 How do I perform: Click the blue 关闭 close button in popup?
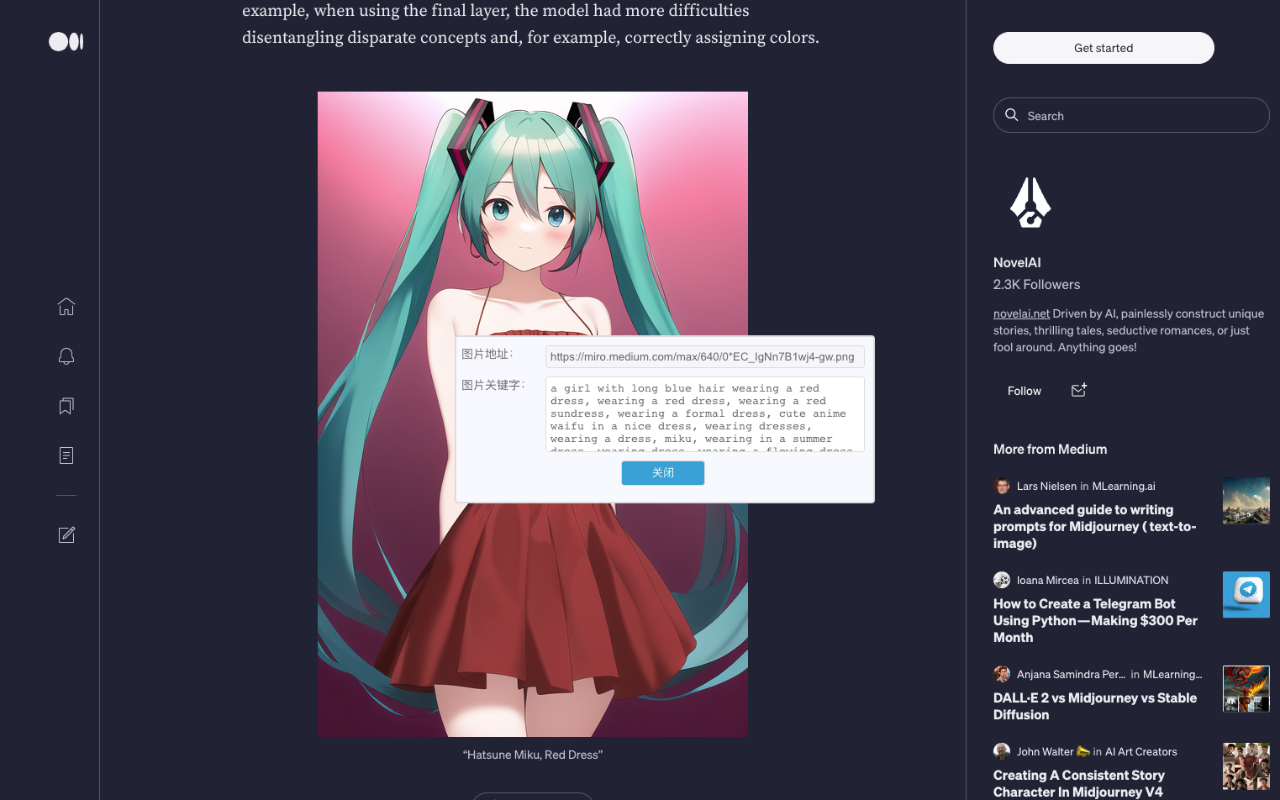(663, 473)
